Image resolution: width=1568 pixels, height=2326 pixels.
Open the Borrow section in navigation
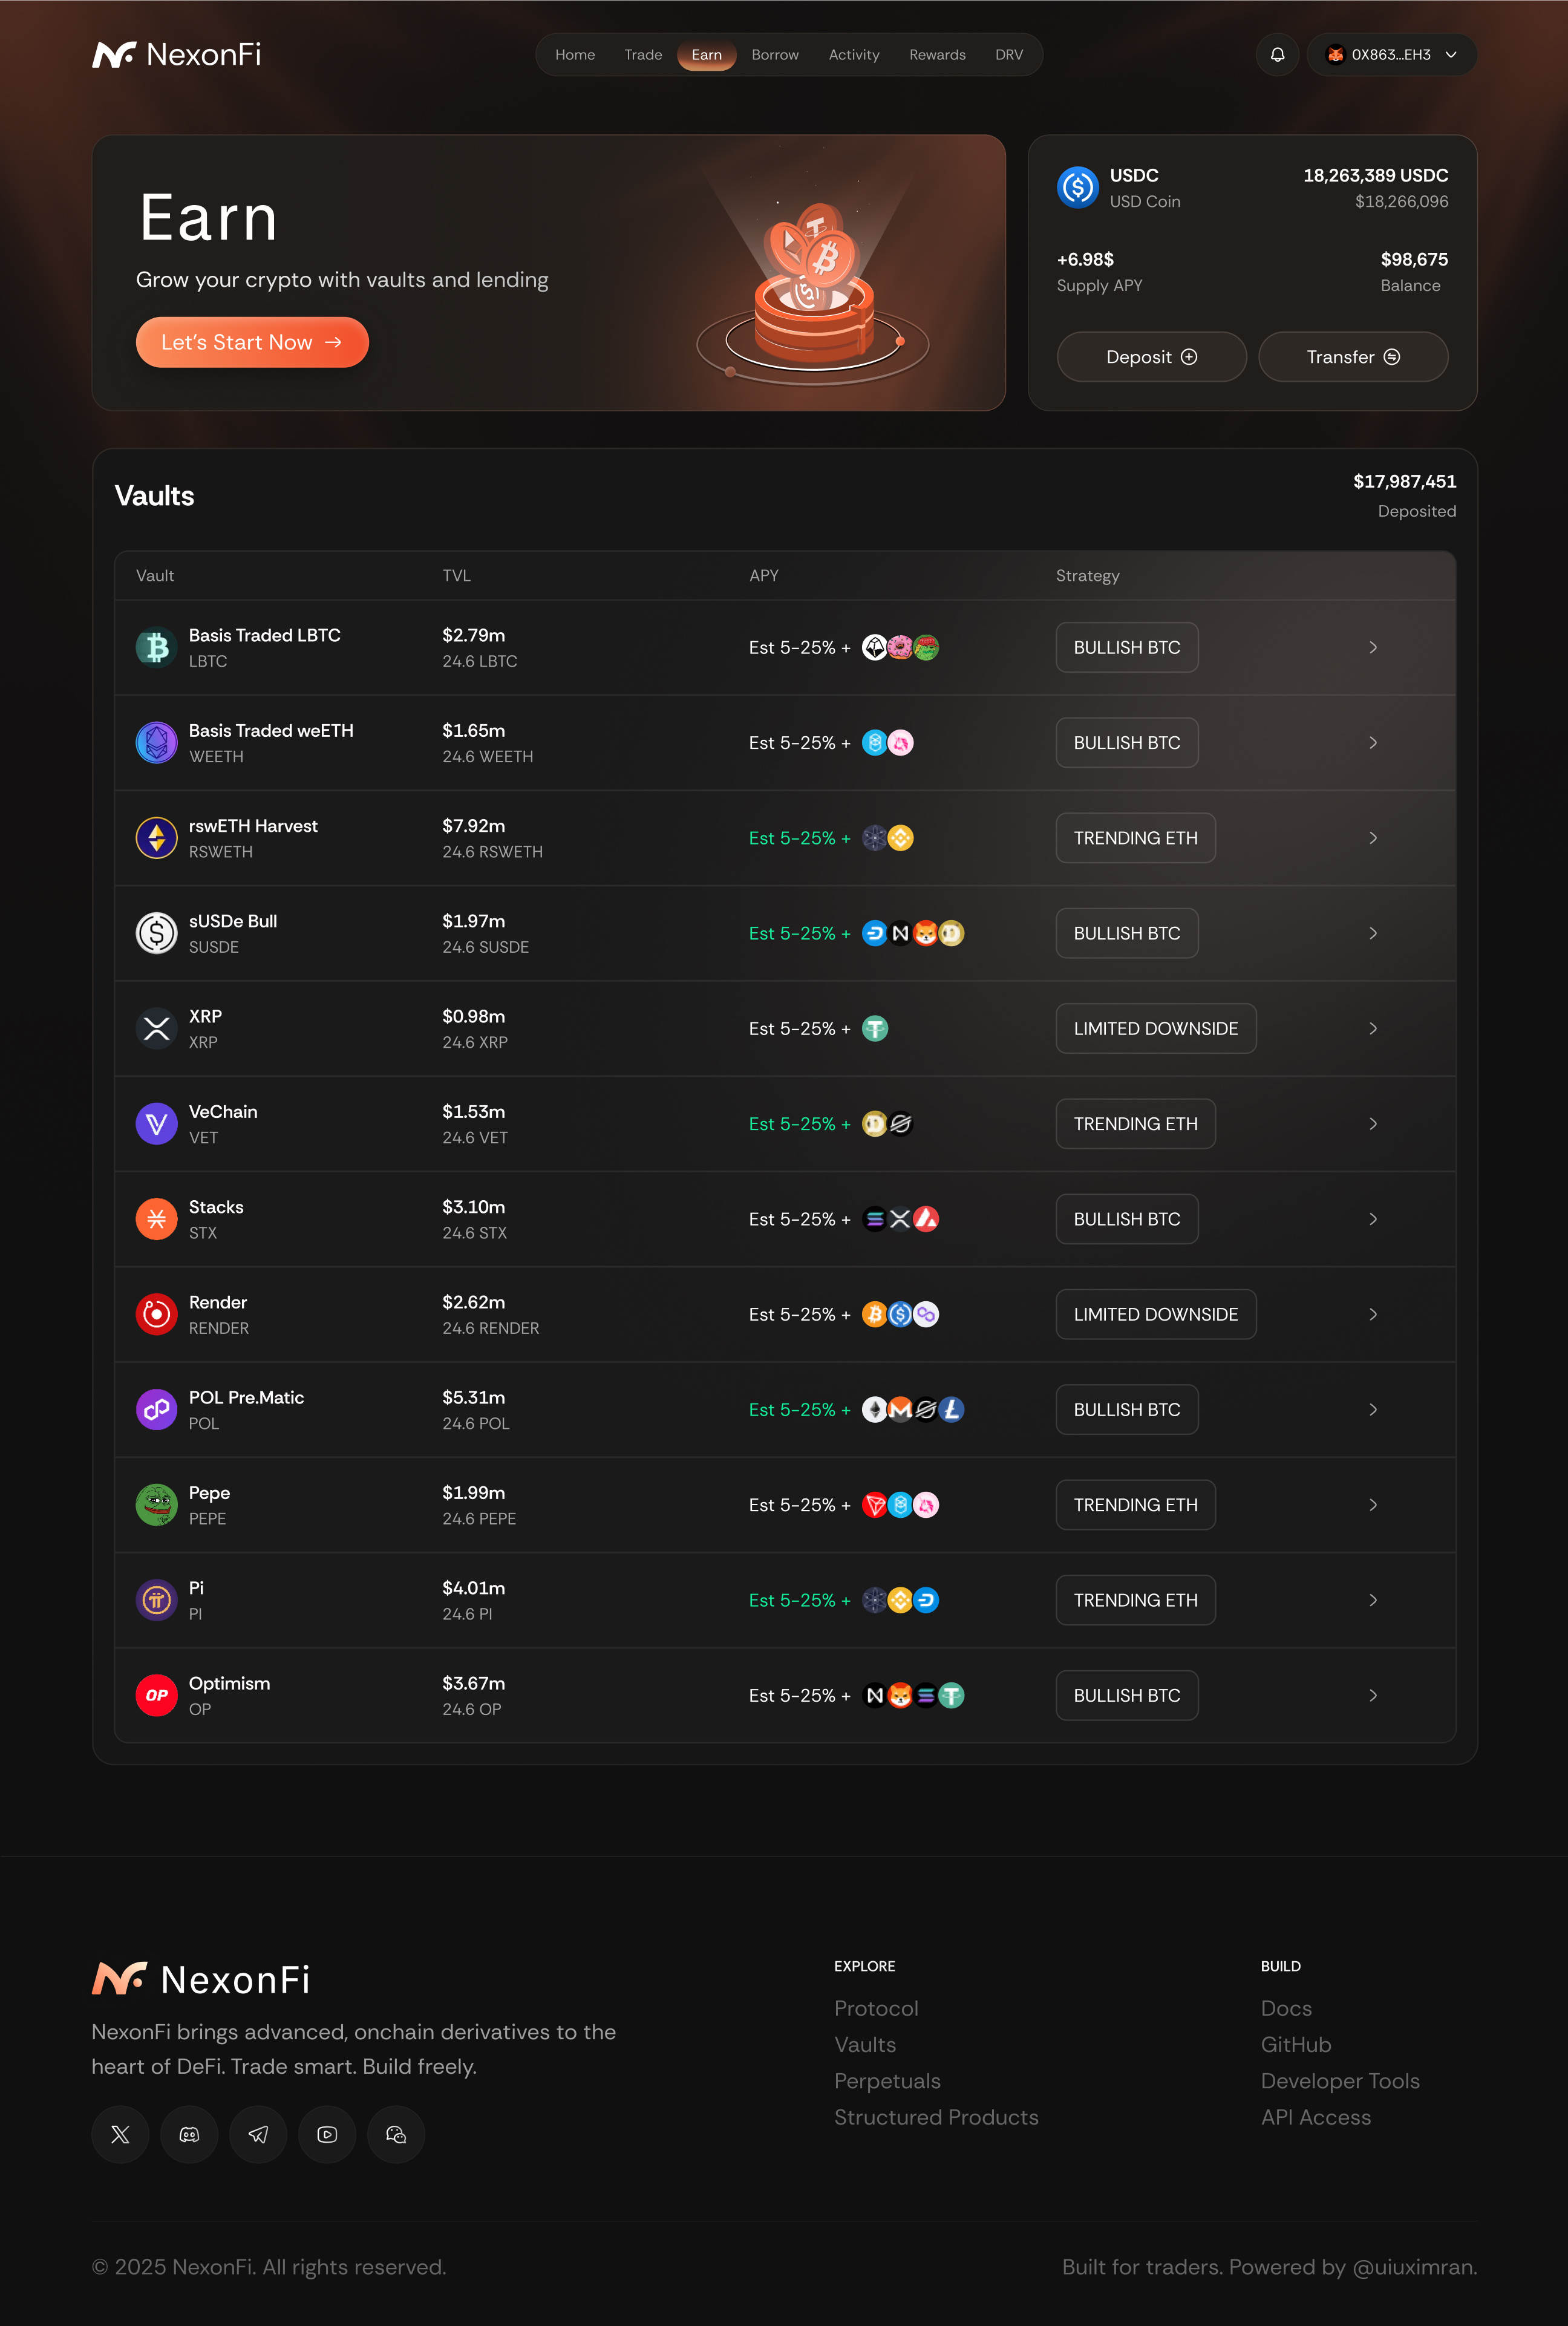point(775,55)
